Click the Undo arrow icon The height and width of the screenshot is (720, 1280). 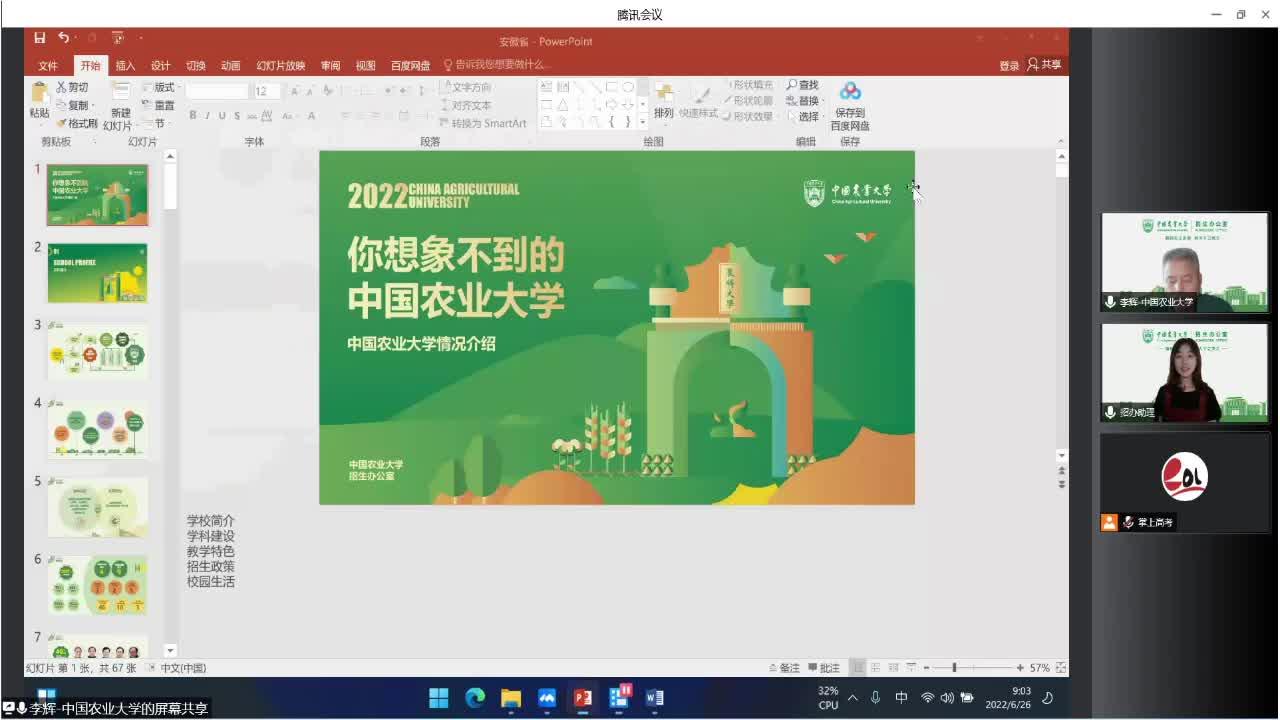(63, 38)
